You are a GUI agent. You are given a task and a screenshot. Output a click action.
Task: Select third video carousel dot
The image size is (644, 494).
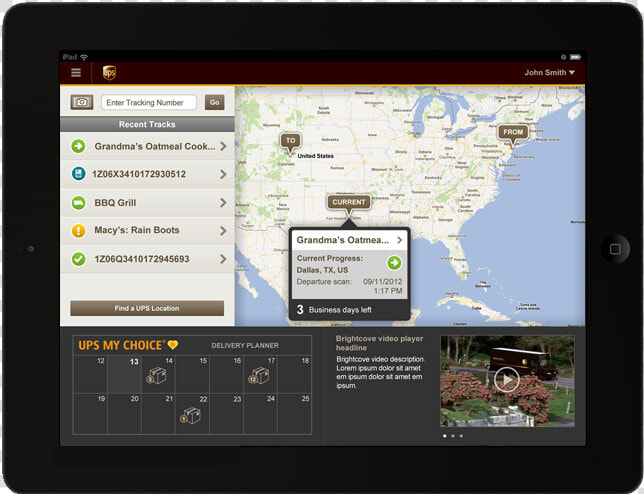point(461,436)
